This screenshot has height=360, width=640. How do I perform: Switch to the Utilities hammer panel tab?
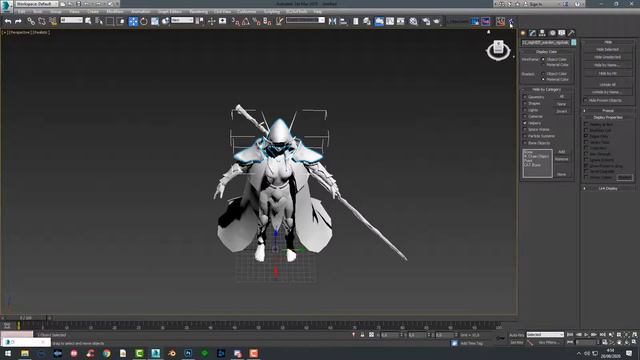point(571,33)
